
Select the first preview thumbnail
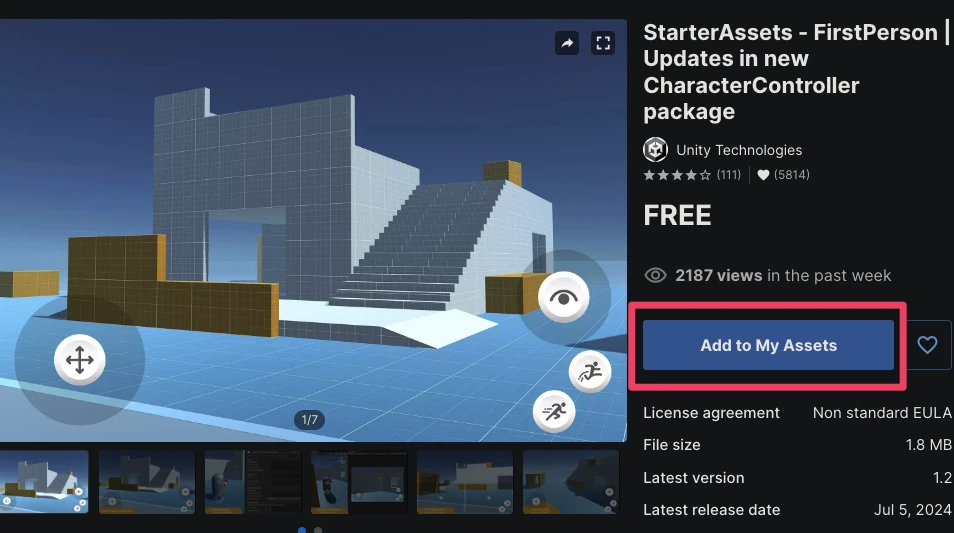point(44,482)
